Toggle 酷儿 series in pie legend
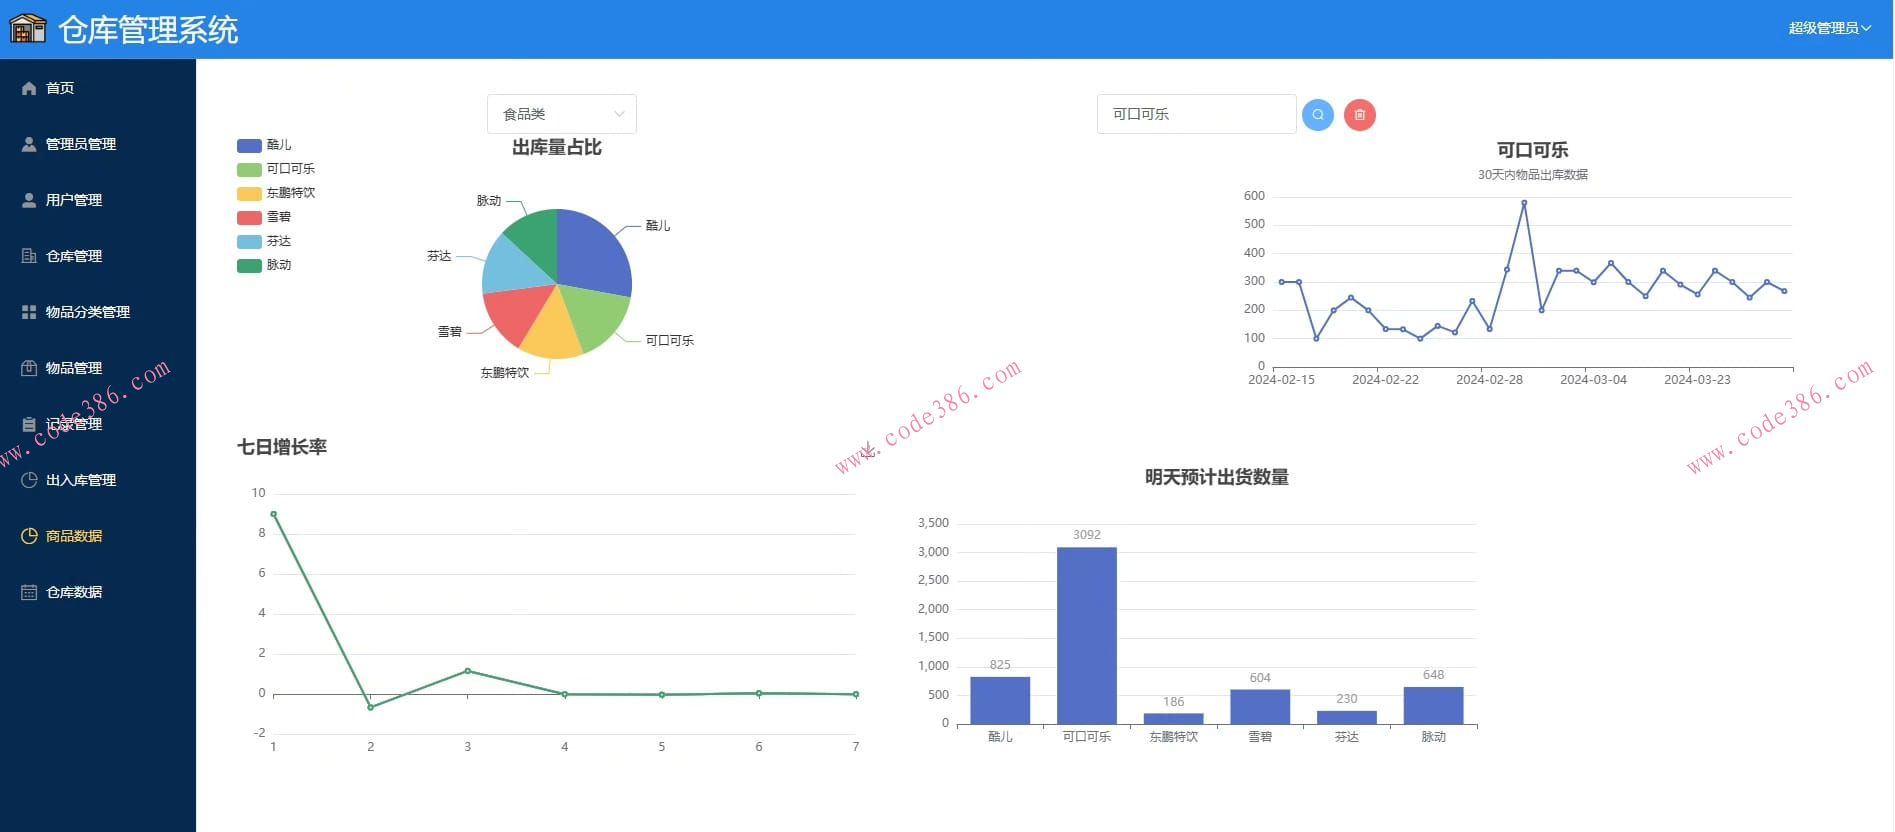 [x=264, y=145]
